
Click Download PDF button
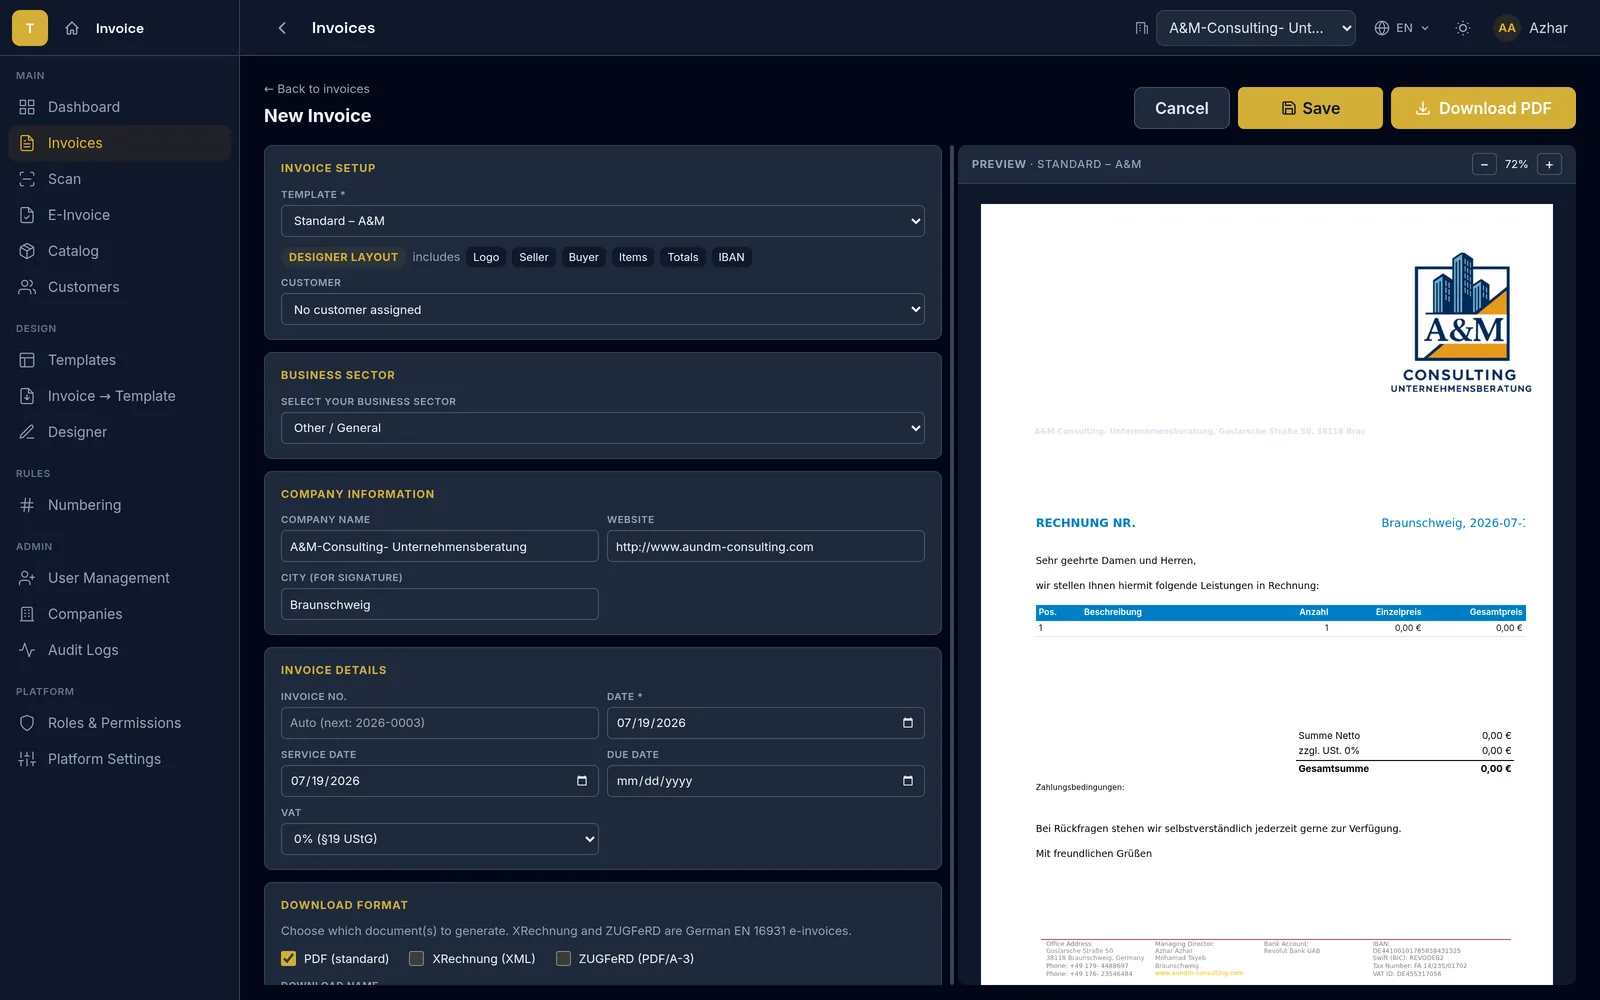[1483, 108]
